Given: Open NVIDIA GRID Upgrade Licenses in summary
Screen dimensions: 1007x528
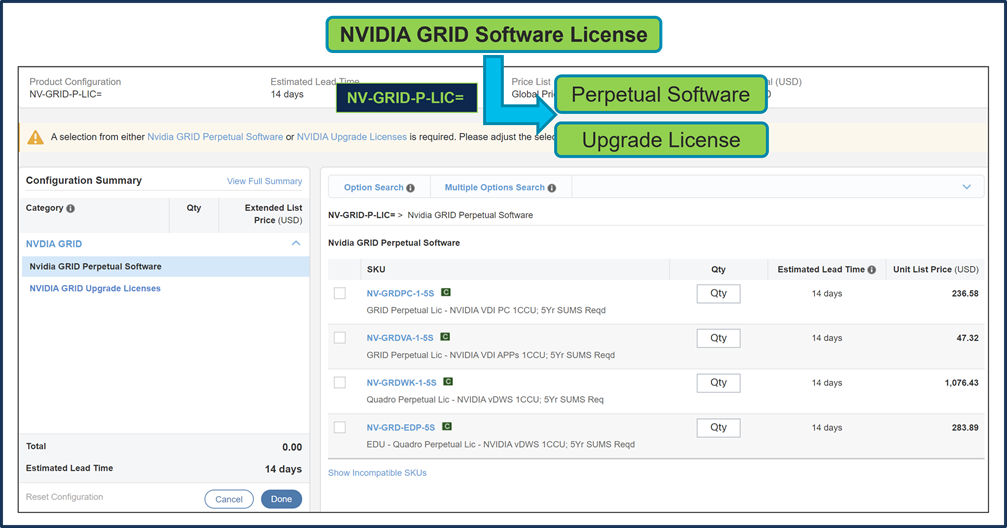Looking at the screenshot, I should click(95, 288).
